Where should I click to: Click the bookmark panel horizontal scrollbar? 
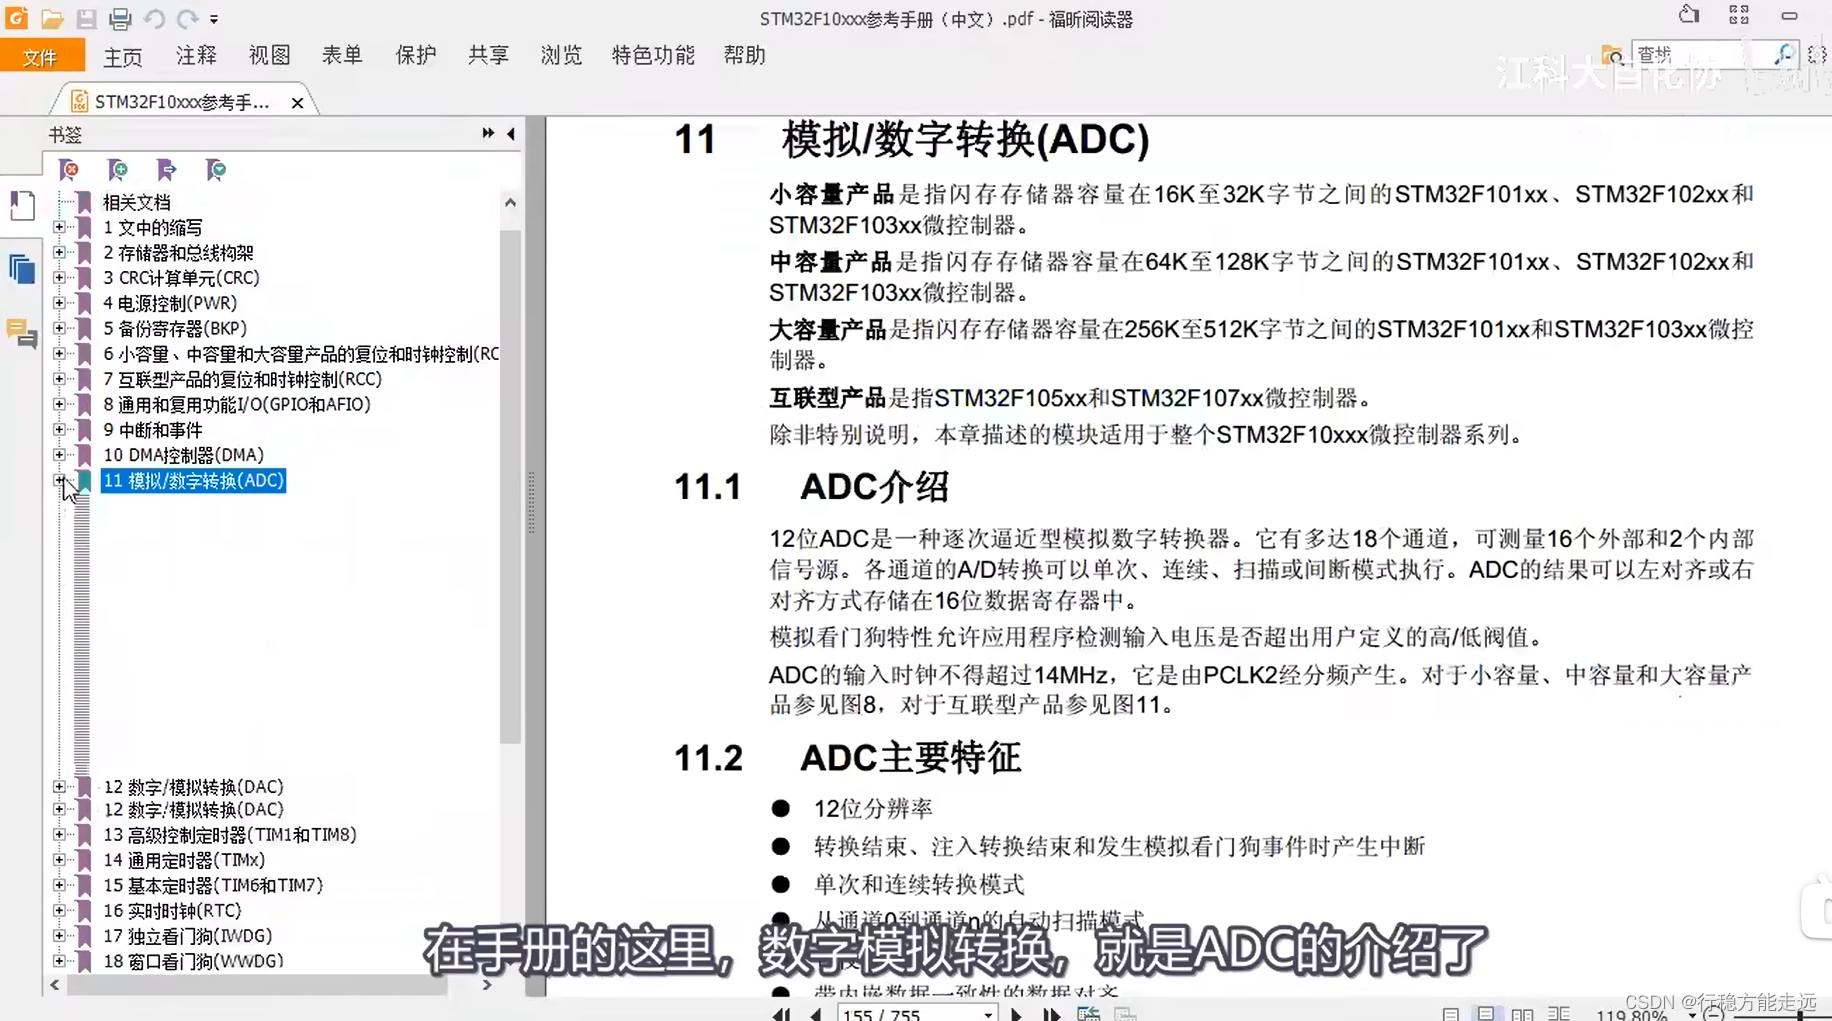[257, 985]
